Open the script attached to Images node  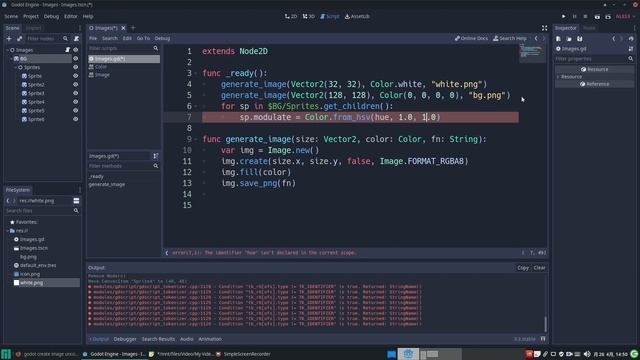(x=67, y=50)
